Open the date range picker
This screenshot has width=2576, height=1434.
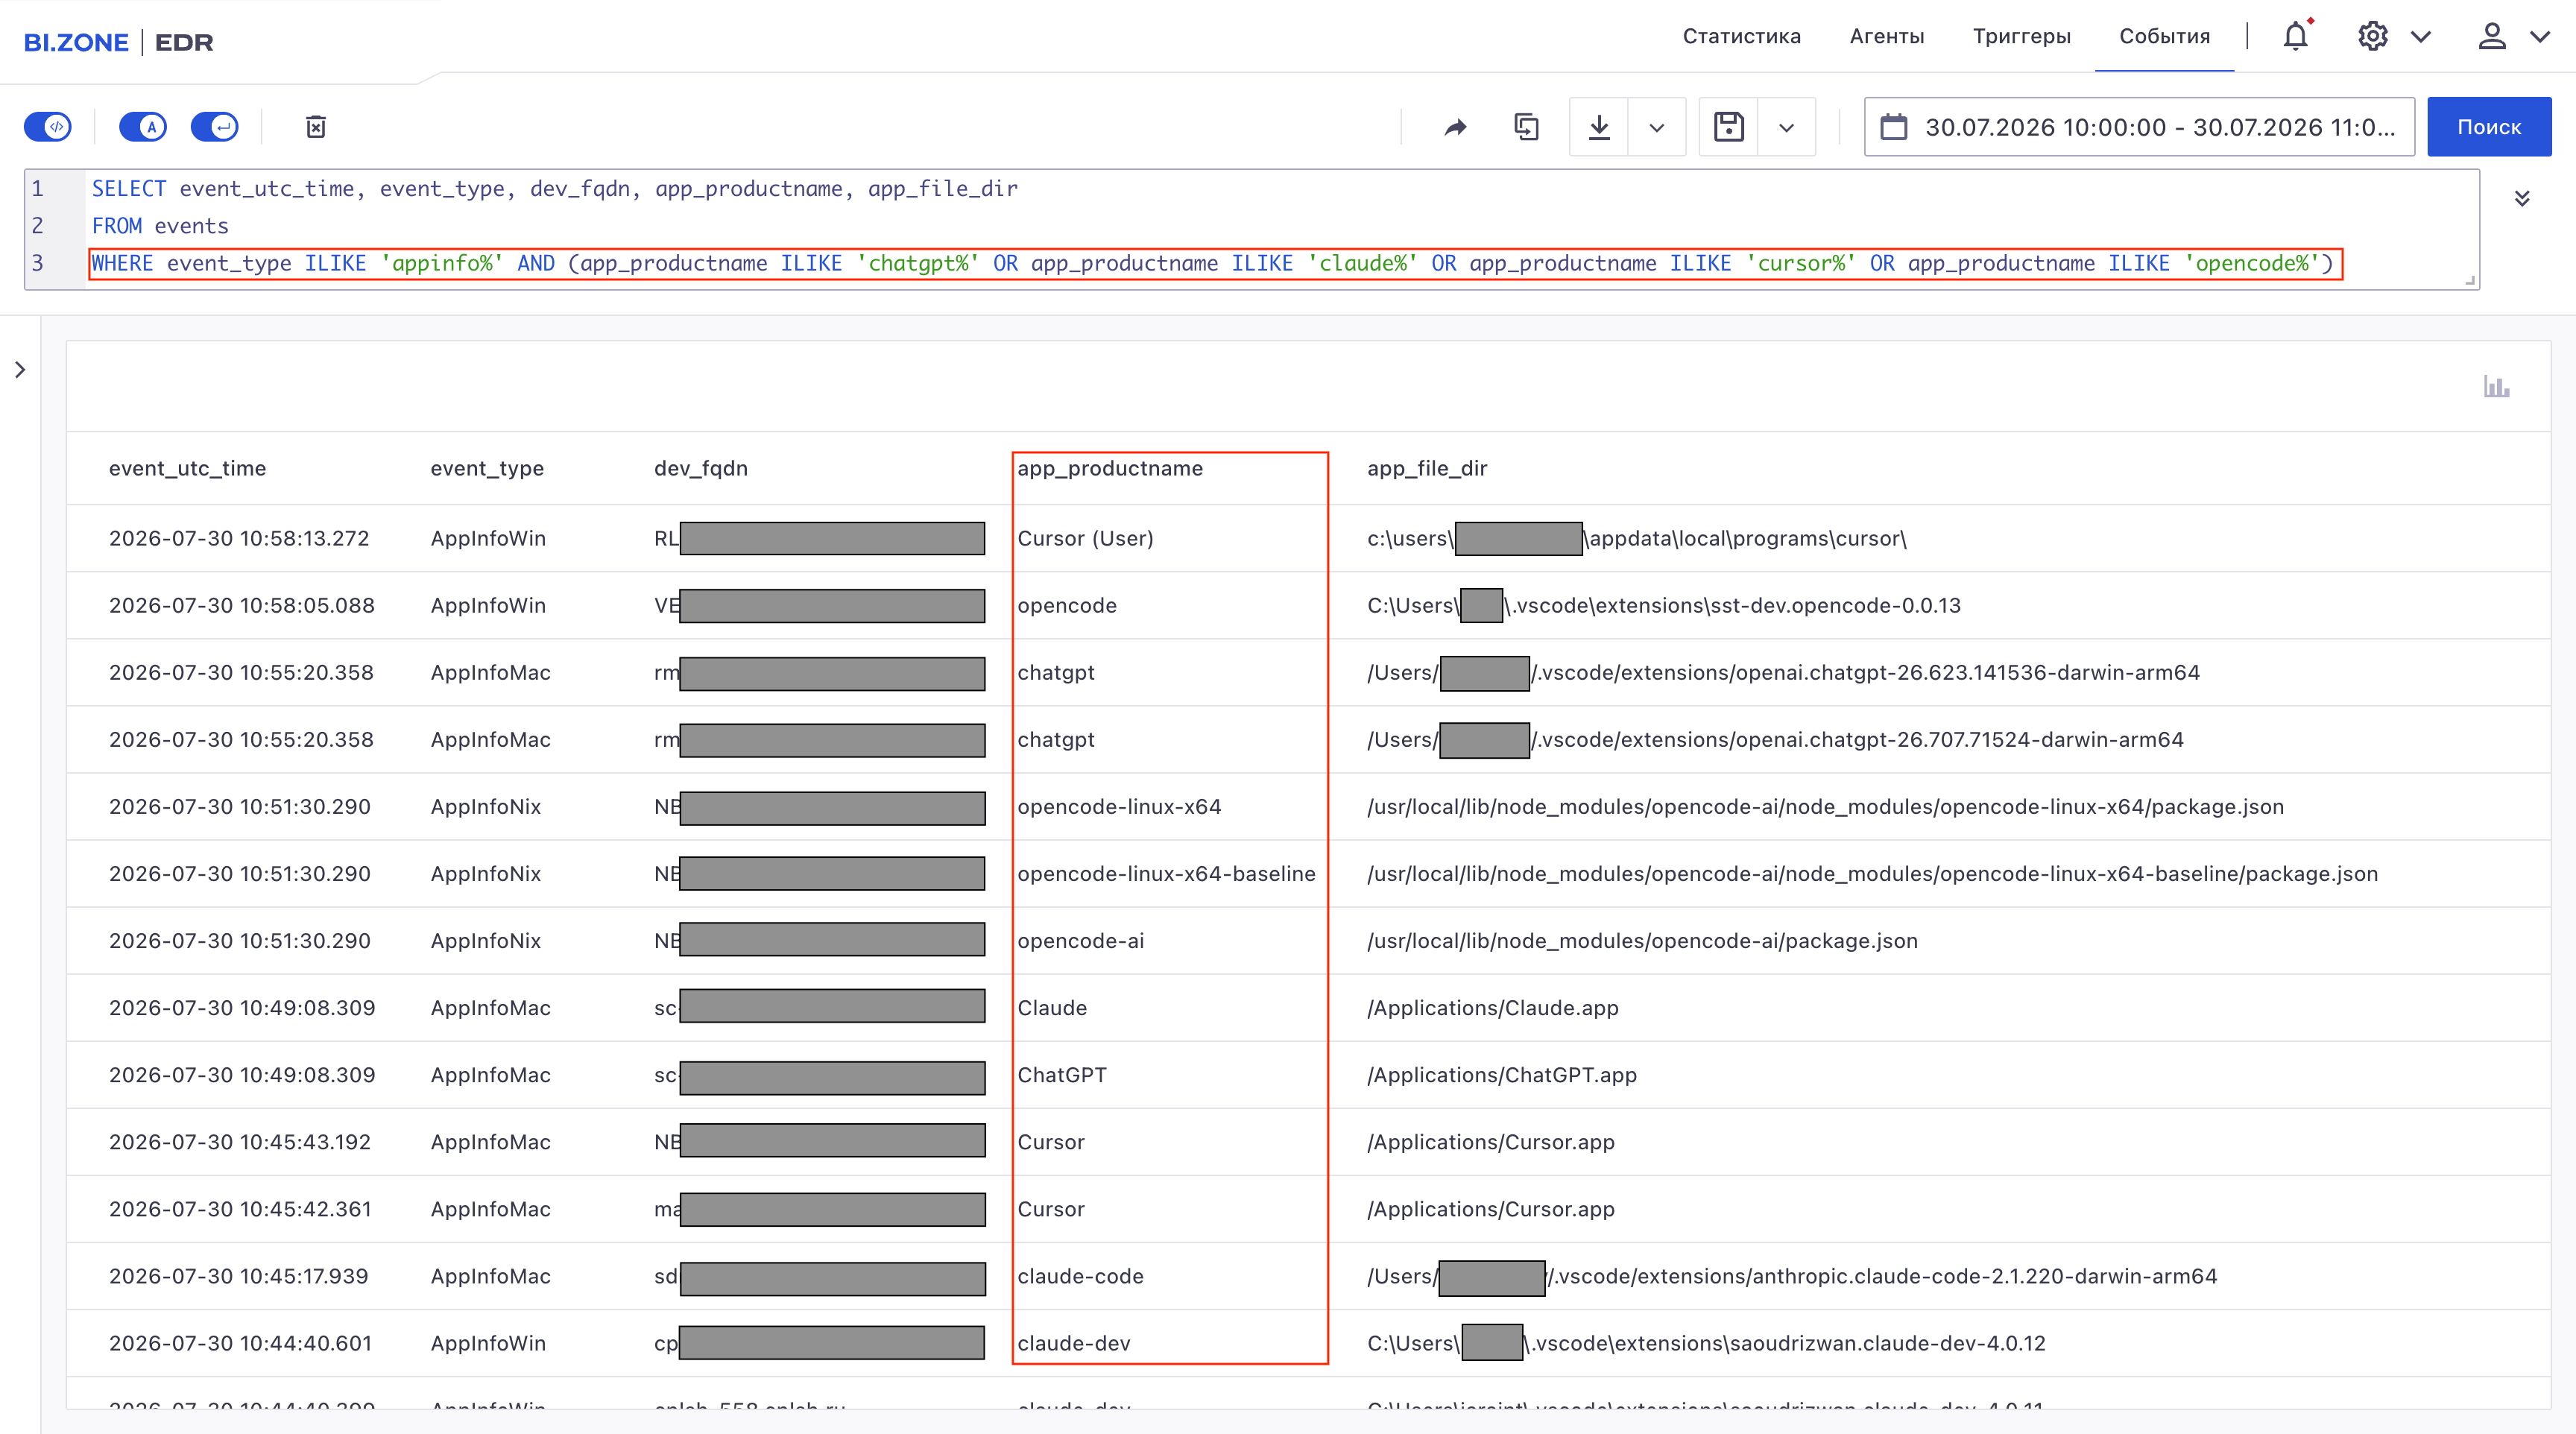click(2139, 127)
